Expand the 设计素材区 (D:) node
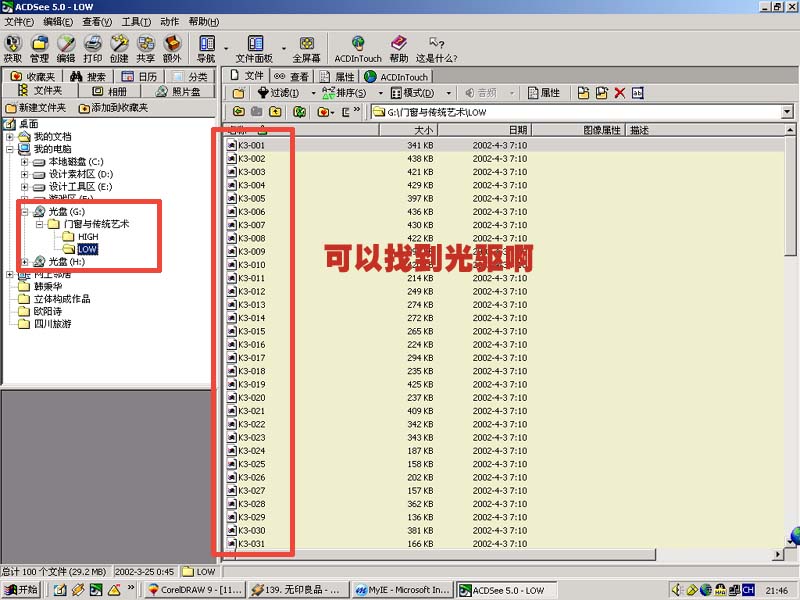Screen dimensions: 800x600 (24, 174)
